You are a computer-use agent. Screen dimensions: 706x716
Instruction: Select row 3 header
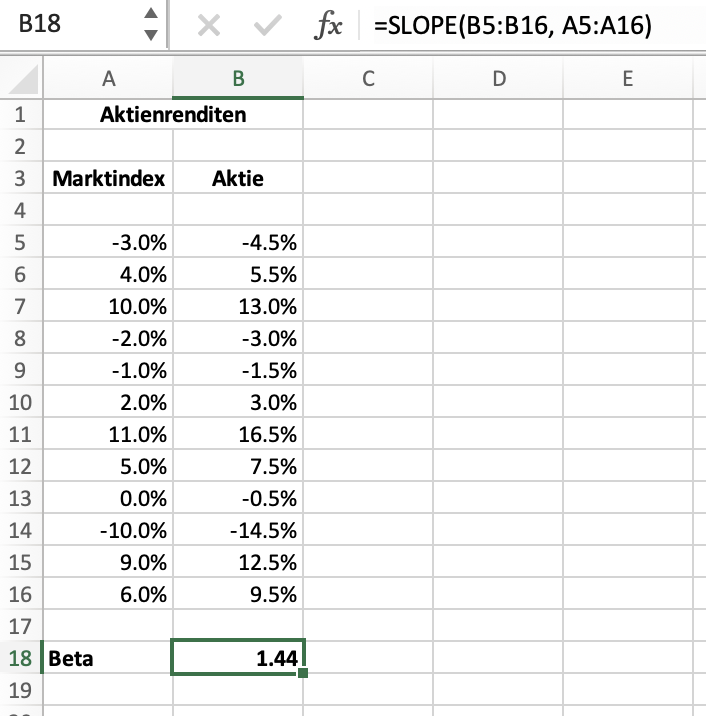[21, 179]
